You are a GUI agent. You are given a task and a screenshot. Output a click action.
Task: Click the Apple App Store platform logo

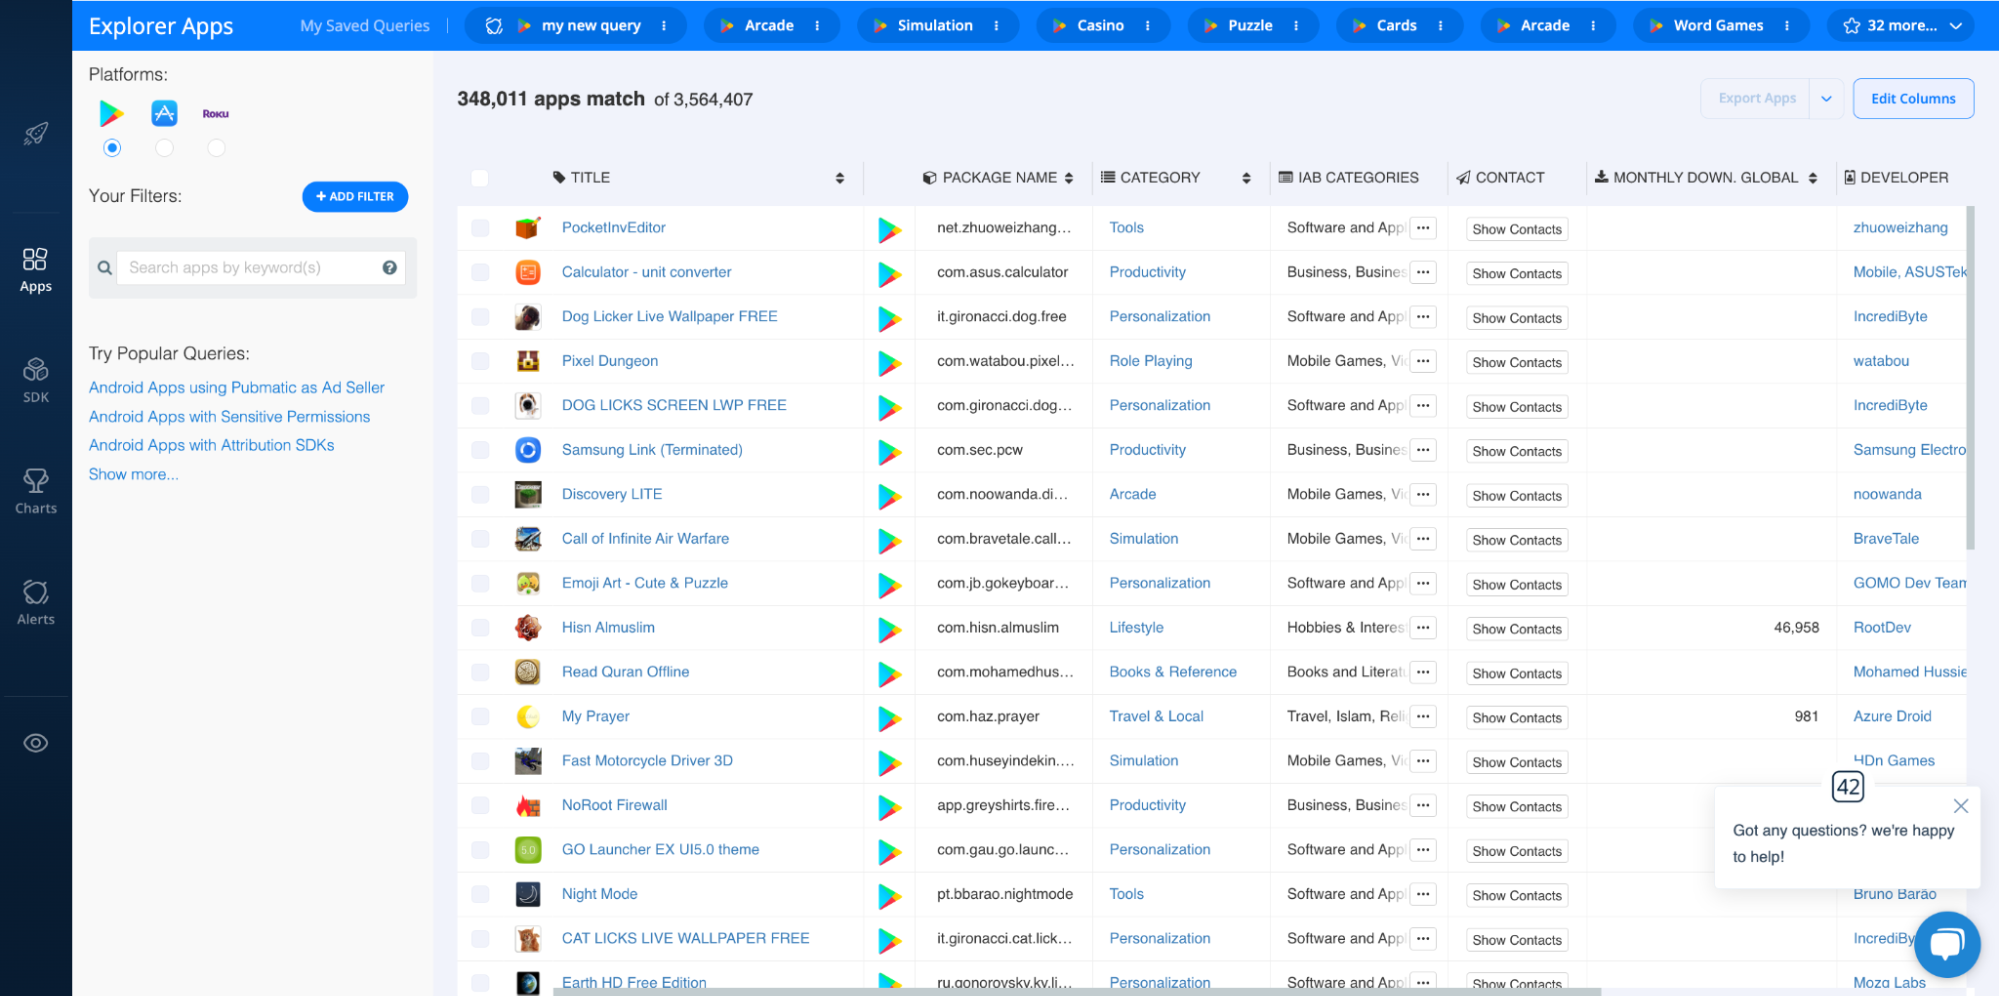164,113
